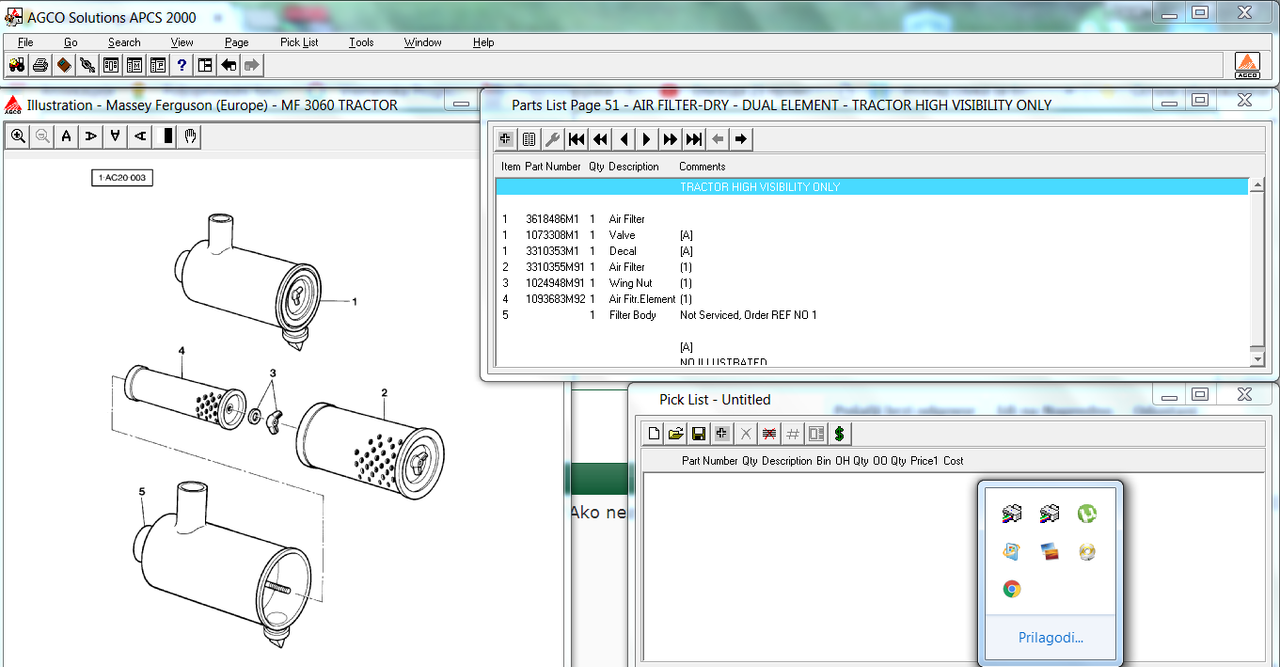Go to previous page in Parts List

(623, 139)
